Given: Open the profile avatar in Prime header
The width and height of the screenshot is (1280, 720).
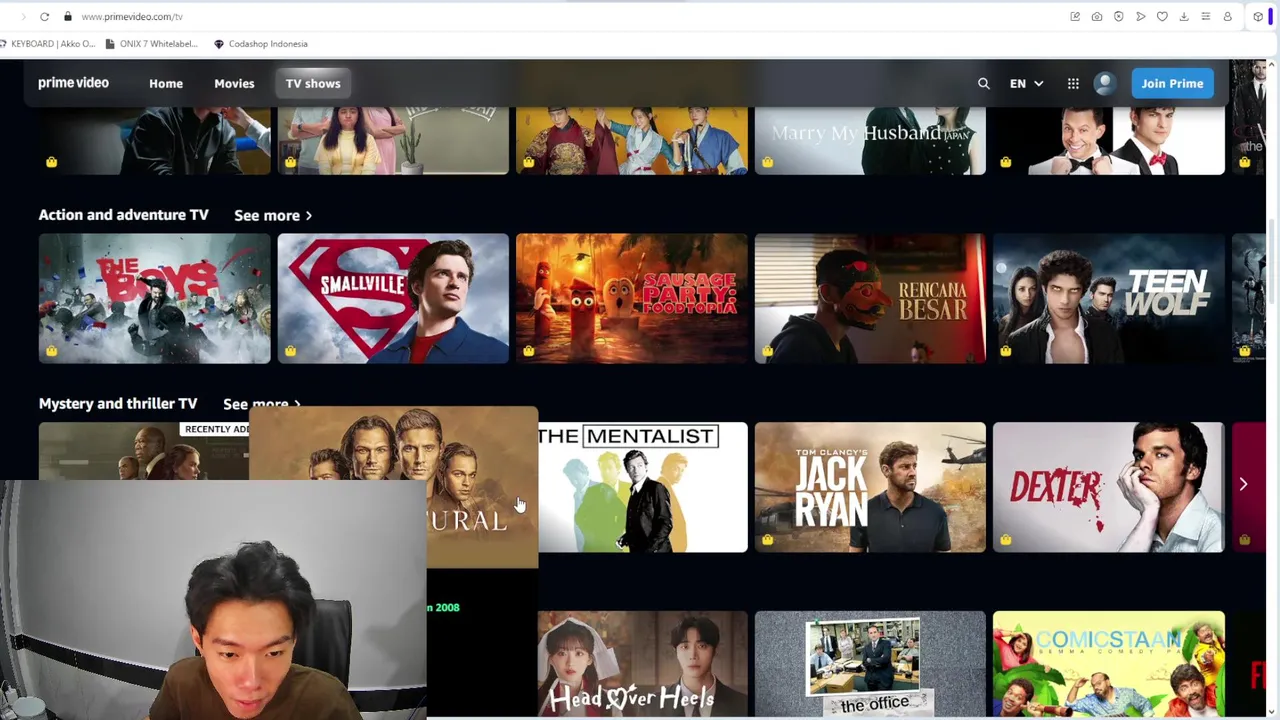Looking at the screenshot, I should (x=1105, y=84).
